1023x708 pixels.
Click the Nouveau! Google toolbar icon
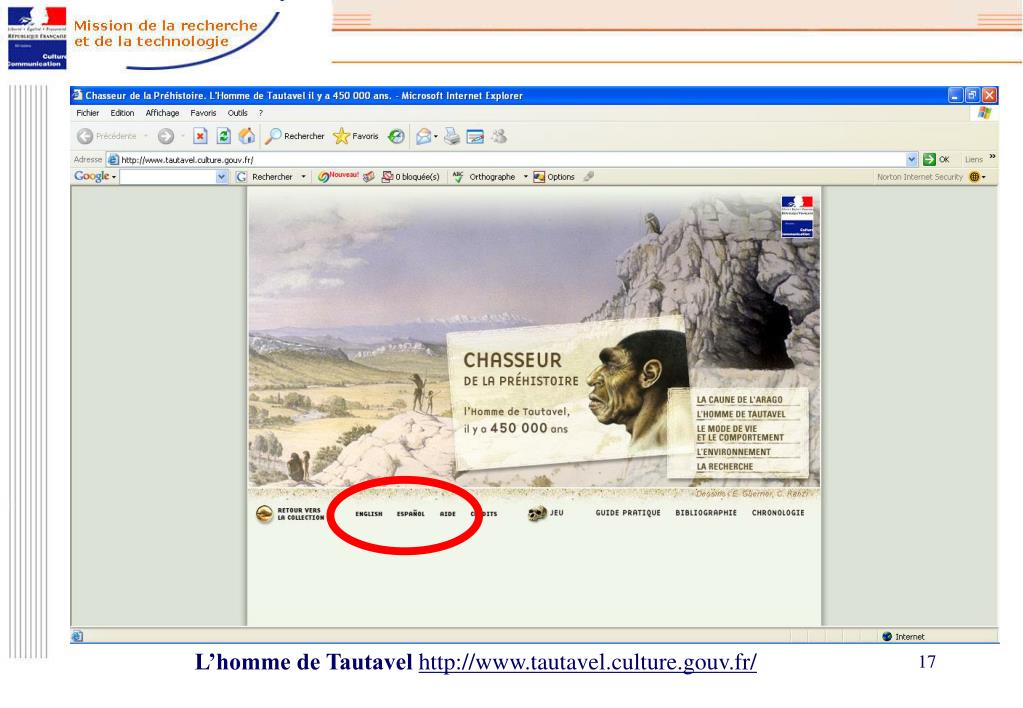(x=338, y=176)
